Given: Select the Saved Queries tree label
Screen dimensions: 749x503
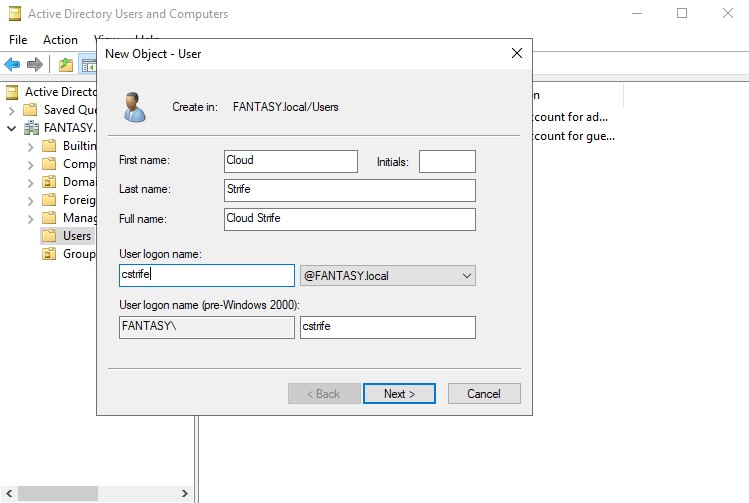Looking at the screenshot, I should pos(70,110).
